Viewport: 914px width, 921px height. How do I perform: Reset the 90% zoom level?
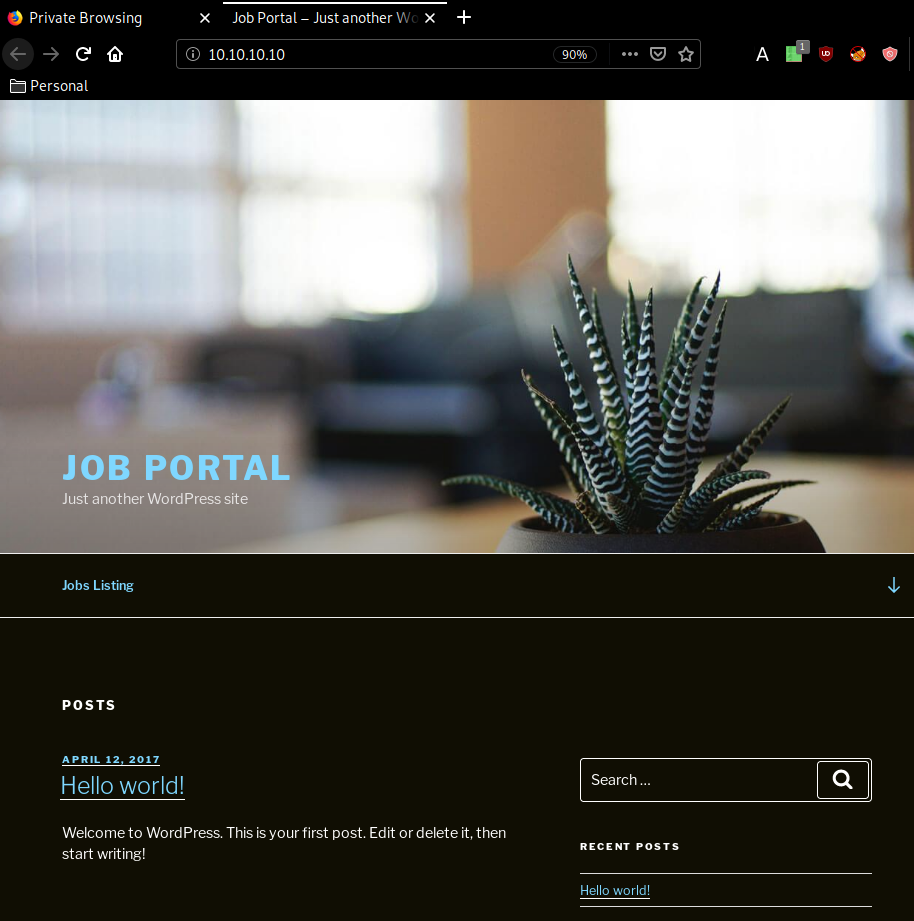tap(574, 55)
